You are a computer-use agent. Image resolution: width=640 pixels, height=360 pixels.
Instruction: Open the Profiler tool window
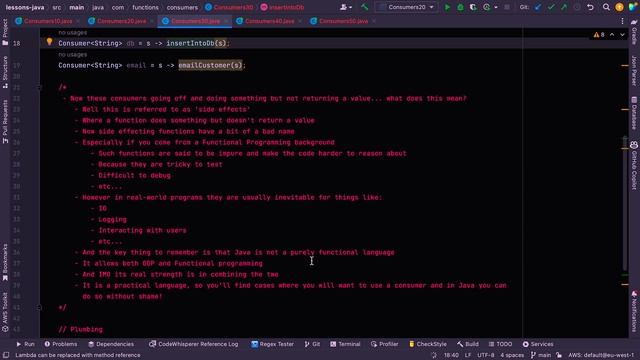point(384,344)
